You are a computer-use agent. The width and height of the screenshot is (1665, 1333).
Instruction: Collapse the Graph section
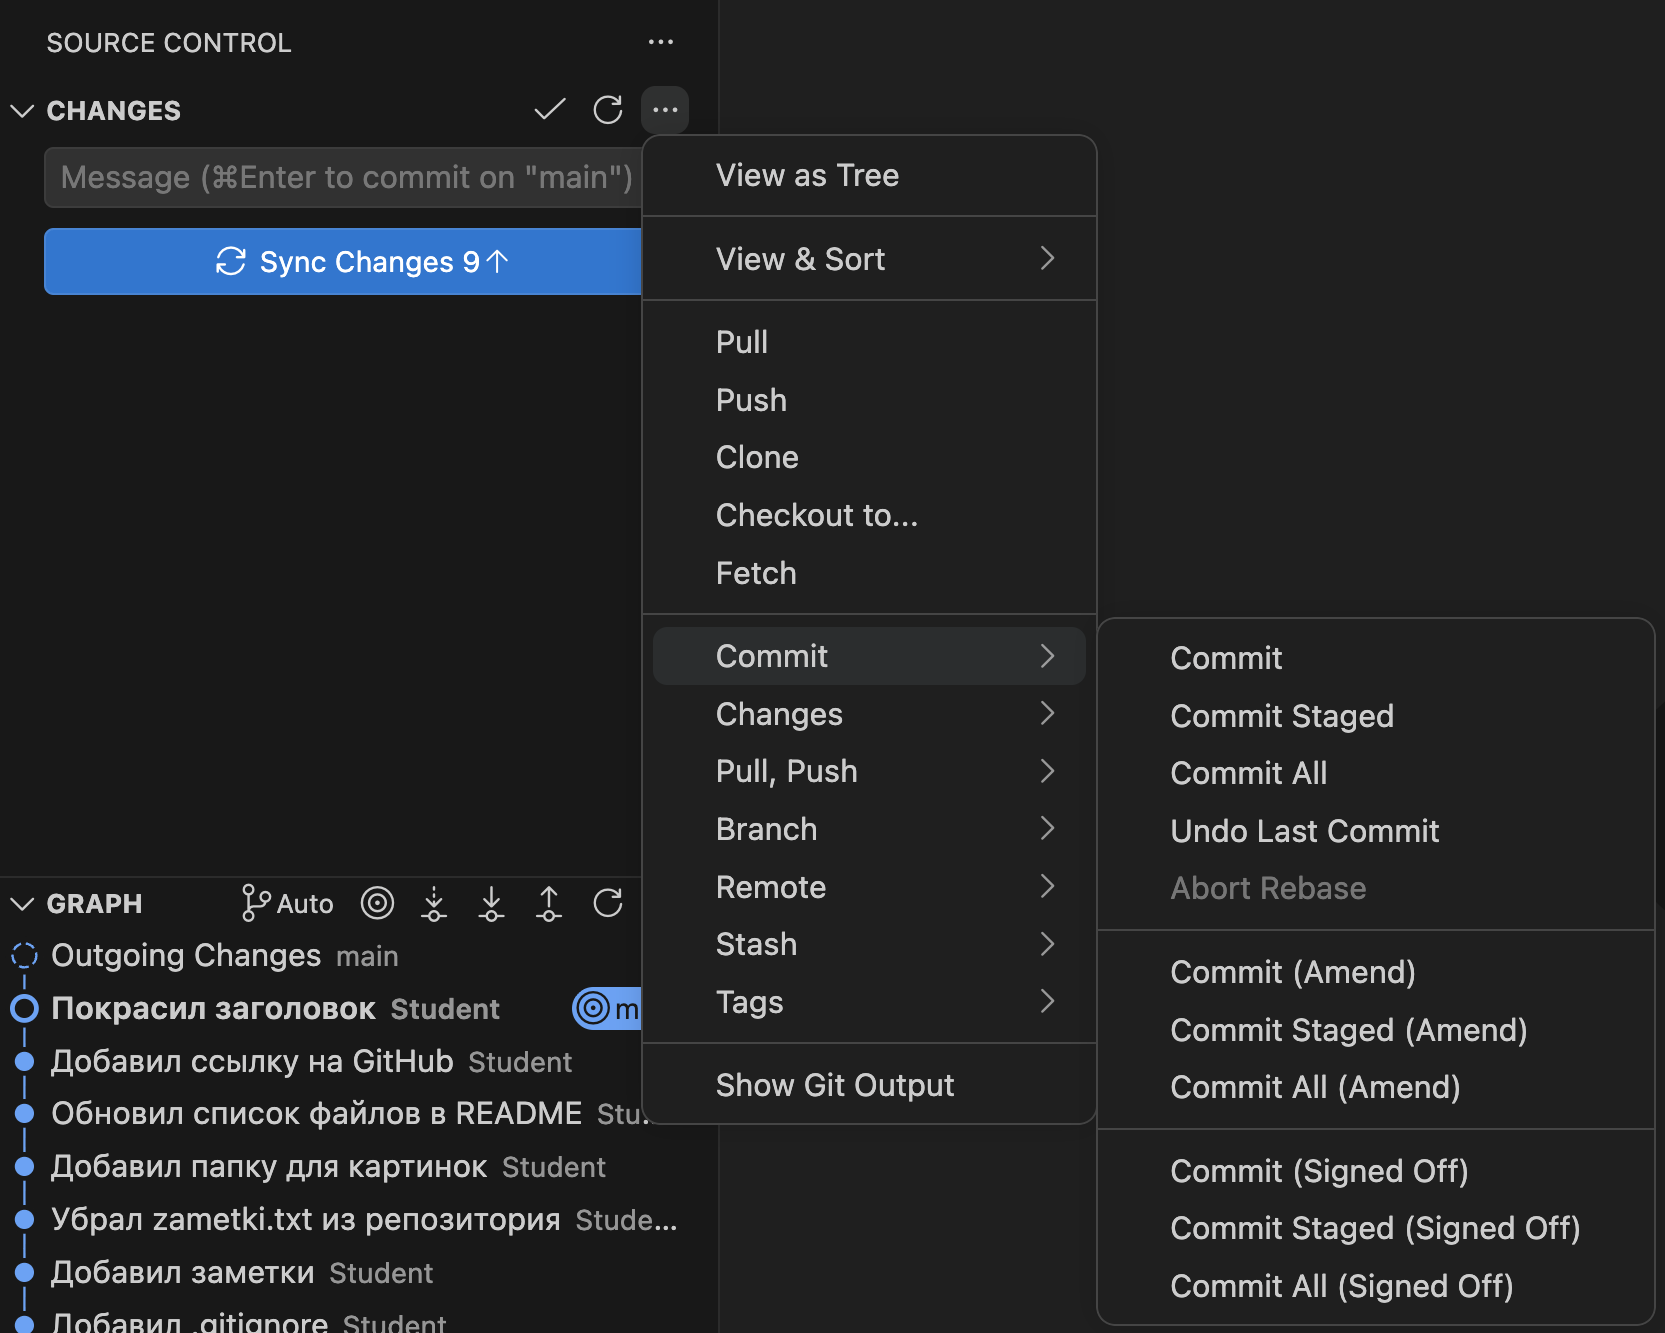[x=22, y=904]
